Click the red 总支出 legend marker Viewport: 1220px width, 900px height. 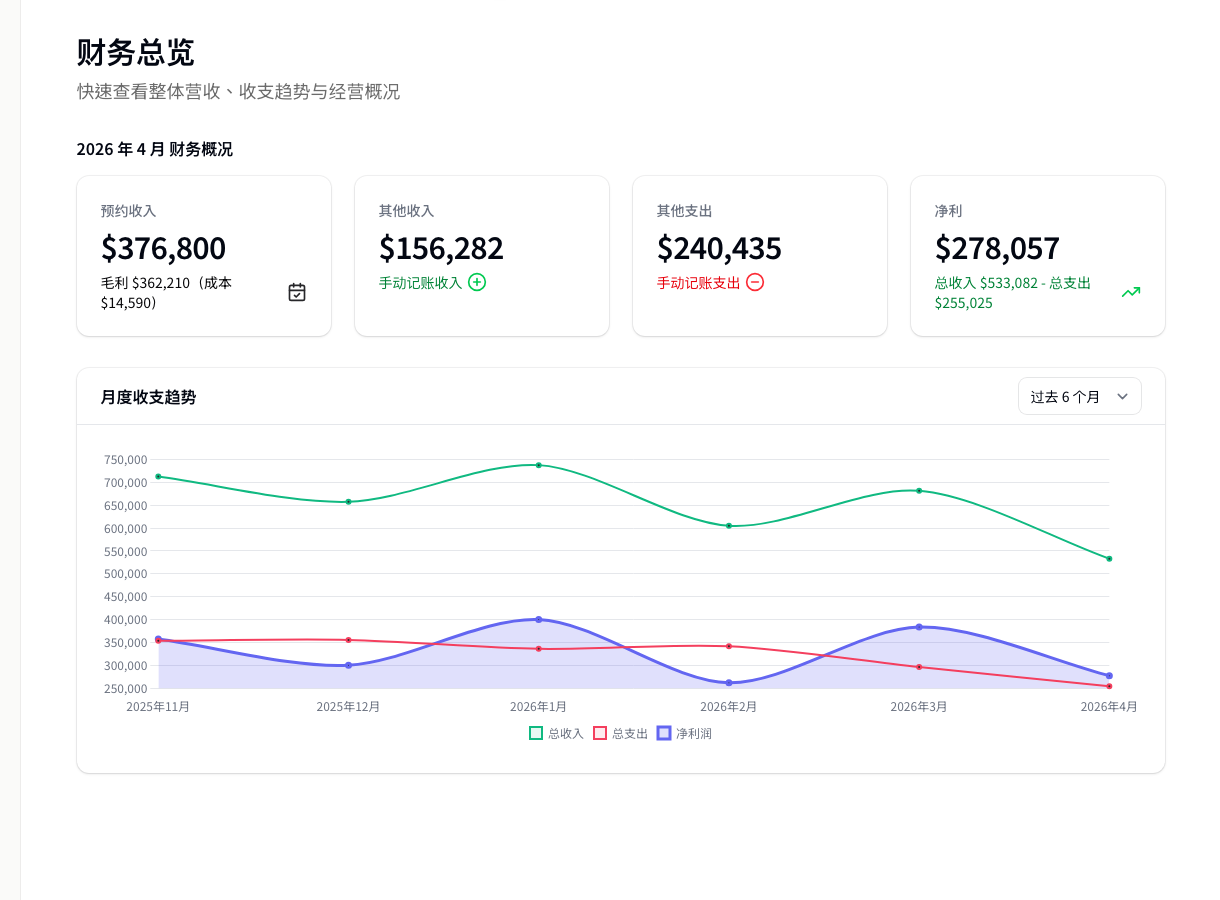[x=600, y=732]
